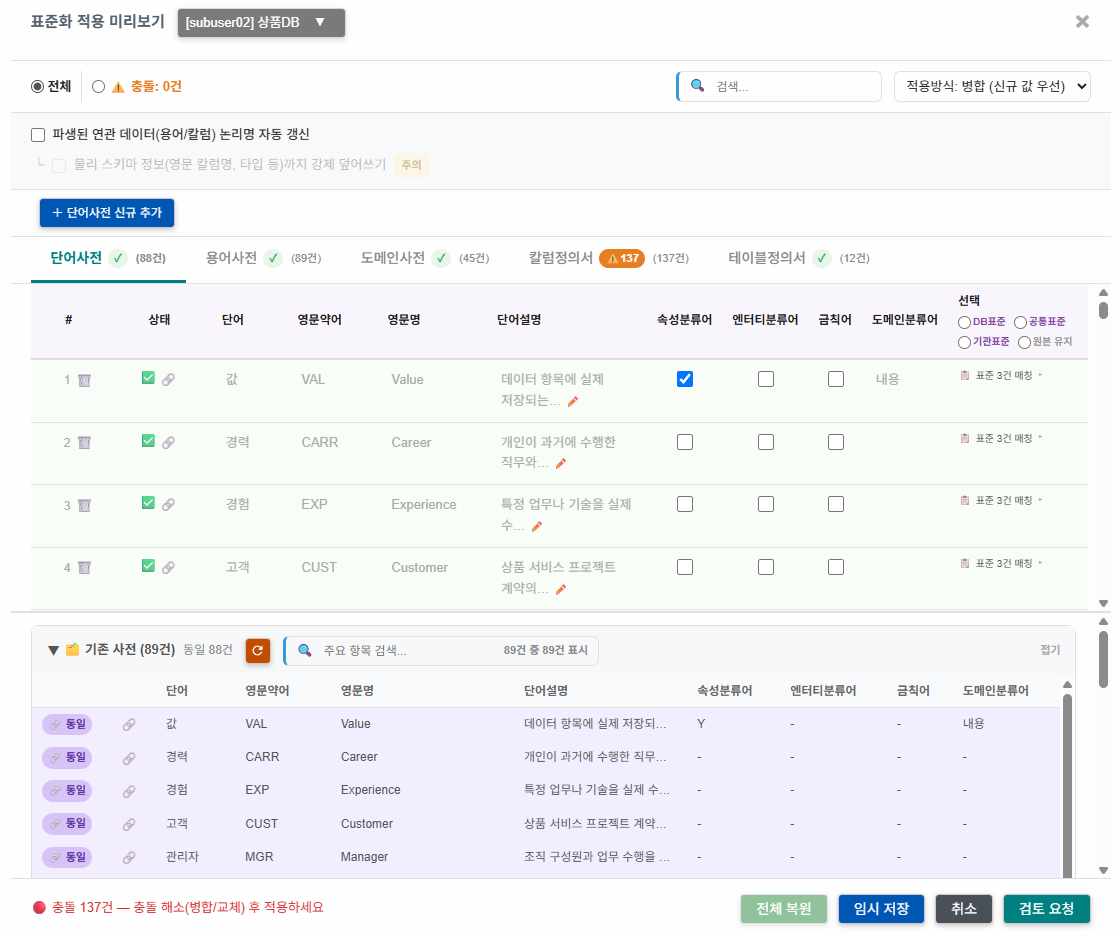This screenshot has width=1120, height=934.
Task: Expand 표준 3건 매칭 for the 경력 row
Action: (1002, 438)
